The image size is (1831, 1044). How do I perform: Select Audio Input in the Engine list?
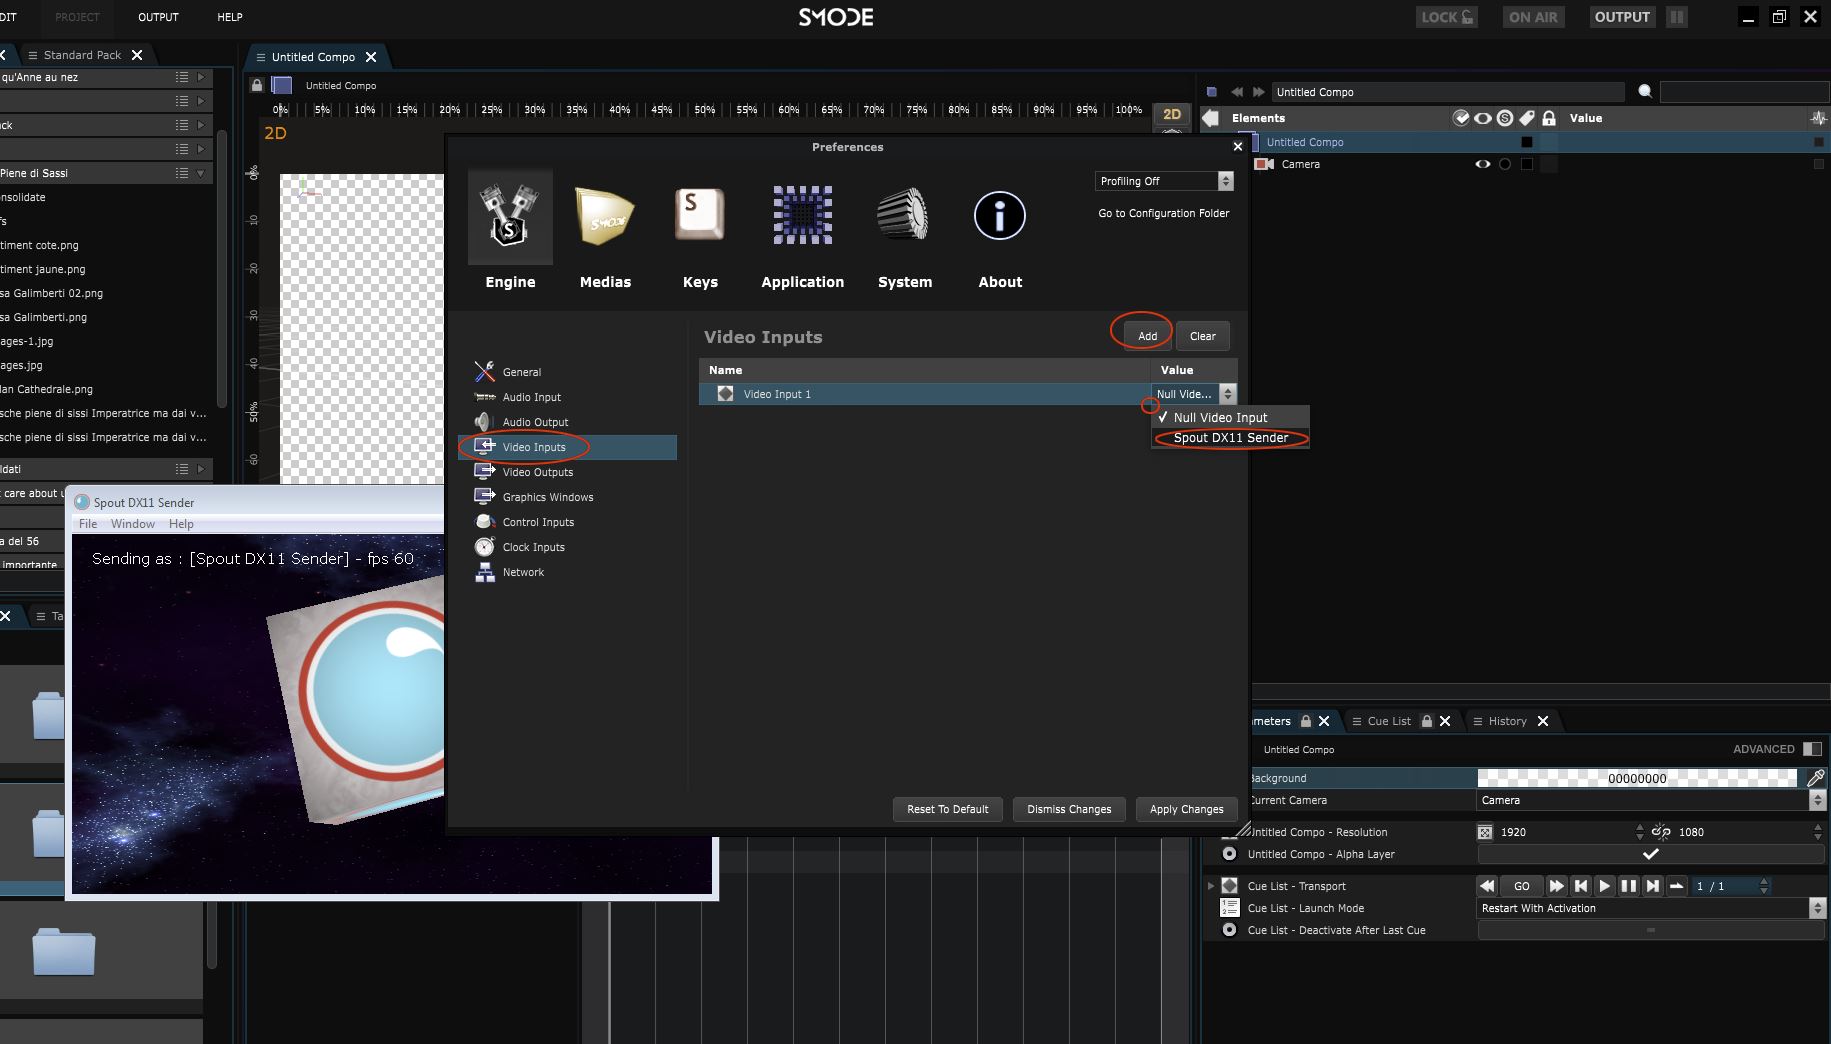pos(531,397)
